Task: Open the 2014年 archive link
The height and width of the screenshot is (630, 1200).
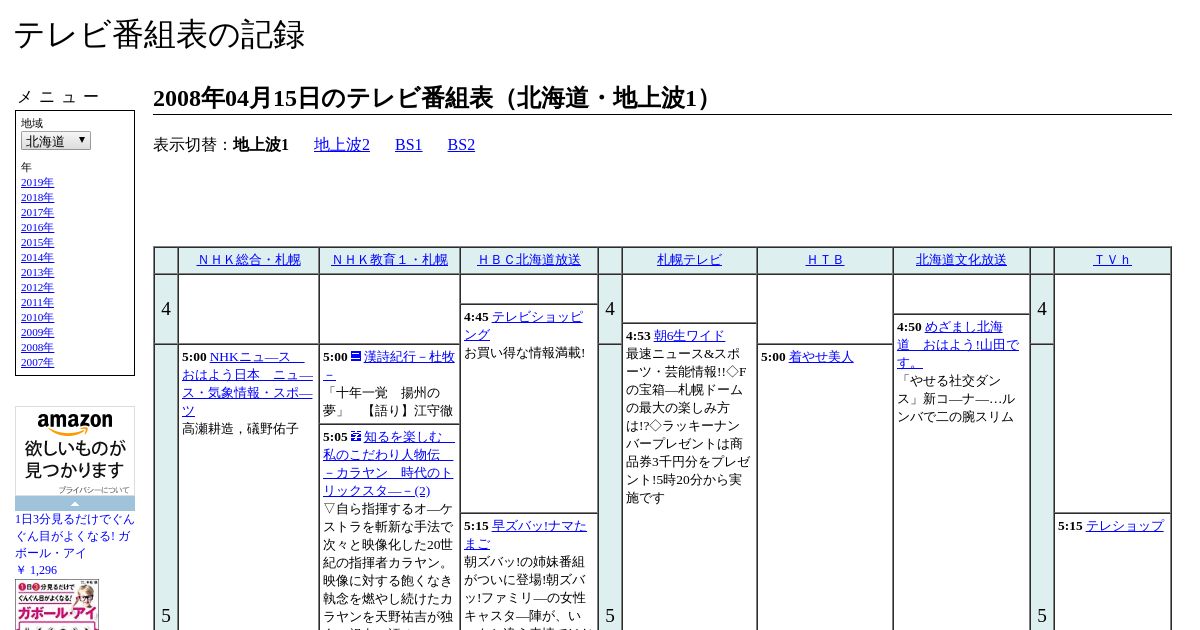Action: point(37,257)
